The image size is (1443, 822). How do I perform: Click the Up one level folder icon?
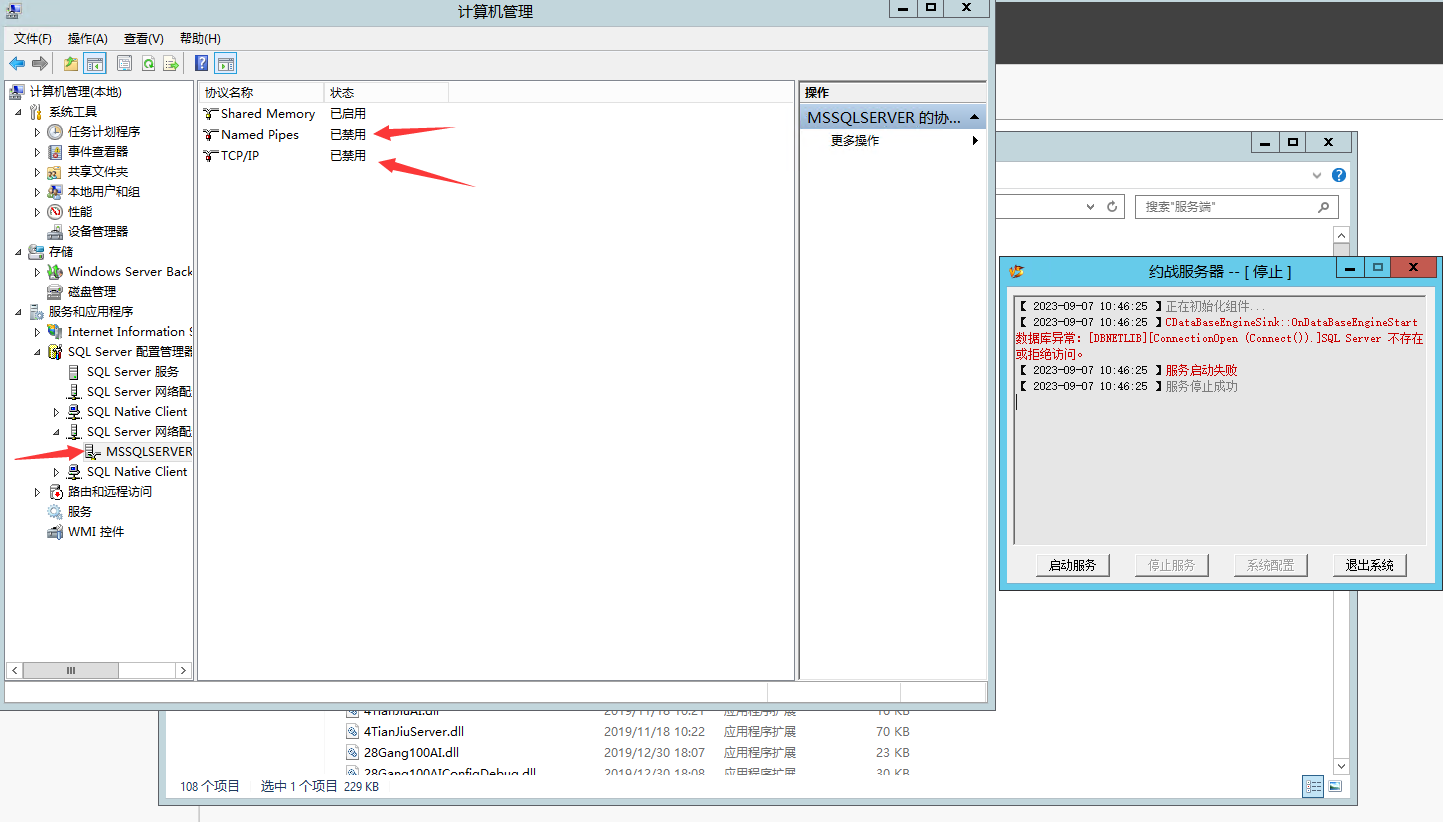click(x=71, y=64)
